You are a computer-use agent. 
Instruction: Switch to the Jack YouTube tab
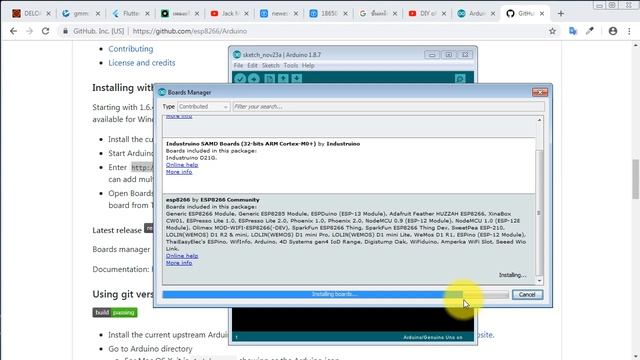click(x=229, y=13)
